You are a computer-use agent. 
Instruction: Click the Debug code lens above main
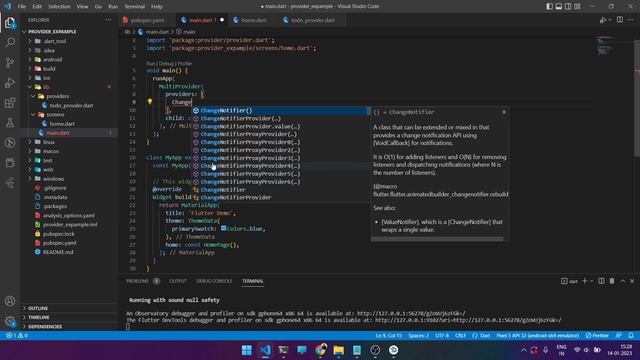166,64
